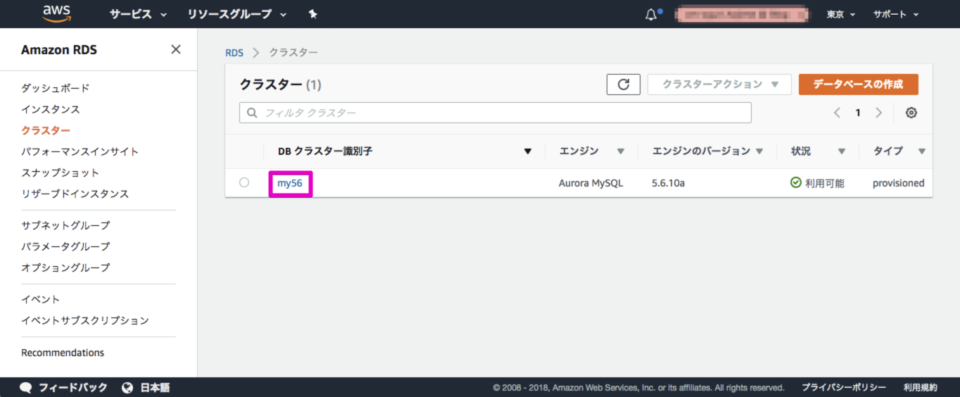Viewport: 960px width, 397px height.
Task: Open the AWS home logo
Action: tap(56, 13)
